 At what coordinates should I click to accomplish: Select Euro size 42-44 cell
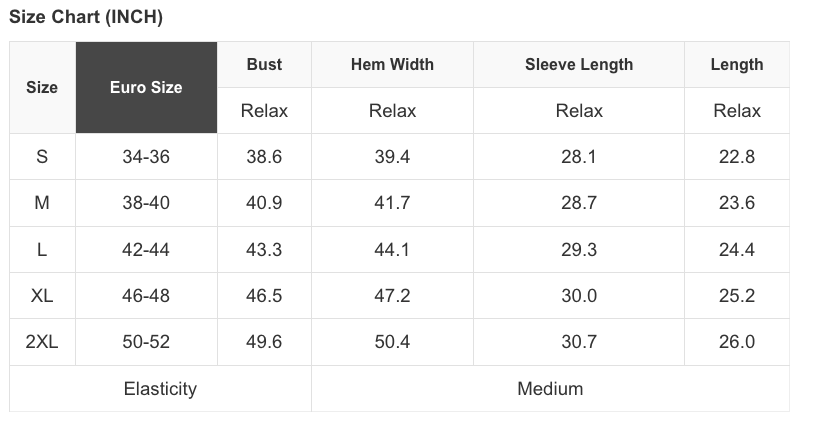pyautogui.click(x=146, y=250)
